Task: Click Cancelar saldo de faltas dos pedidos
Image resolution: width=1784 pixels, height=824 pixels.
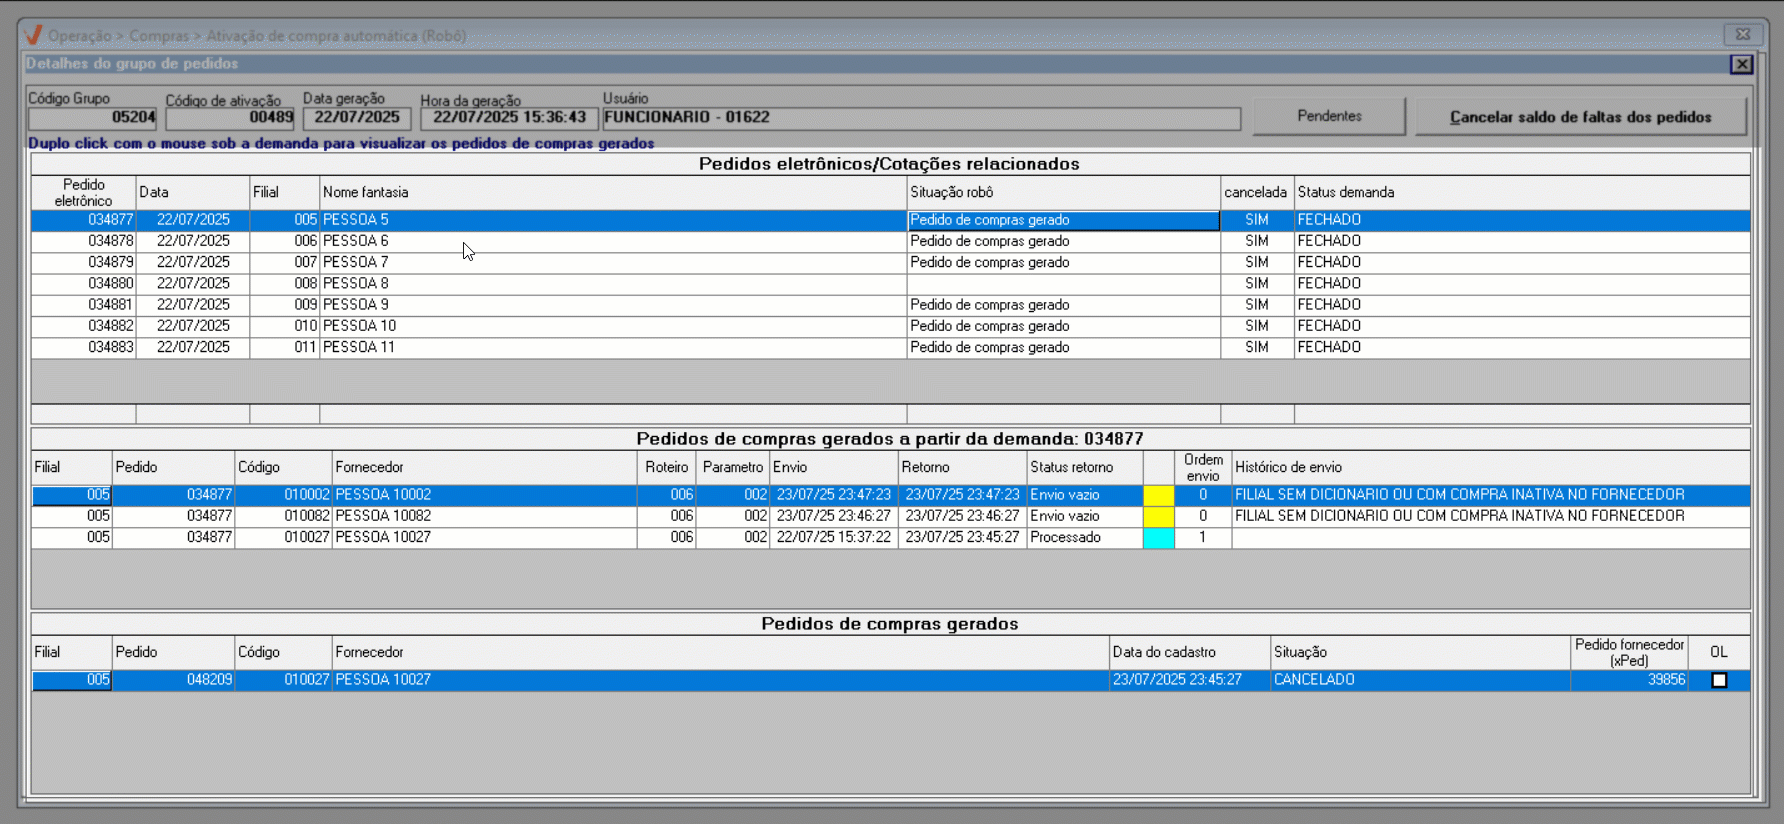Action: click(x=1580, y=117)
